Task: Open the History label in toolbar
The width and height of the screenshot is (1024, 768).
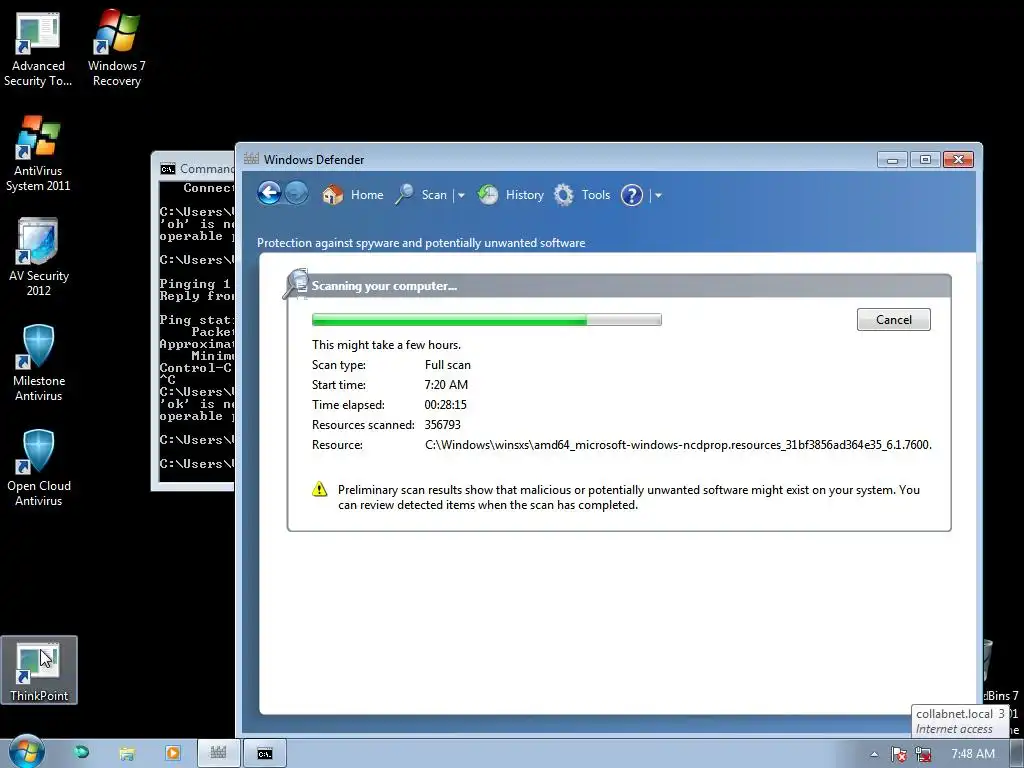Action: coord(524,195)
